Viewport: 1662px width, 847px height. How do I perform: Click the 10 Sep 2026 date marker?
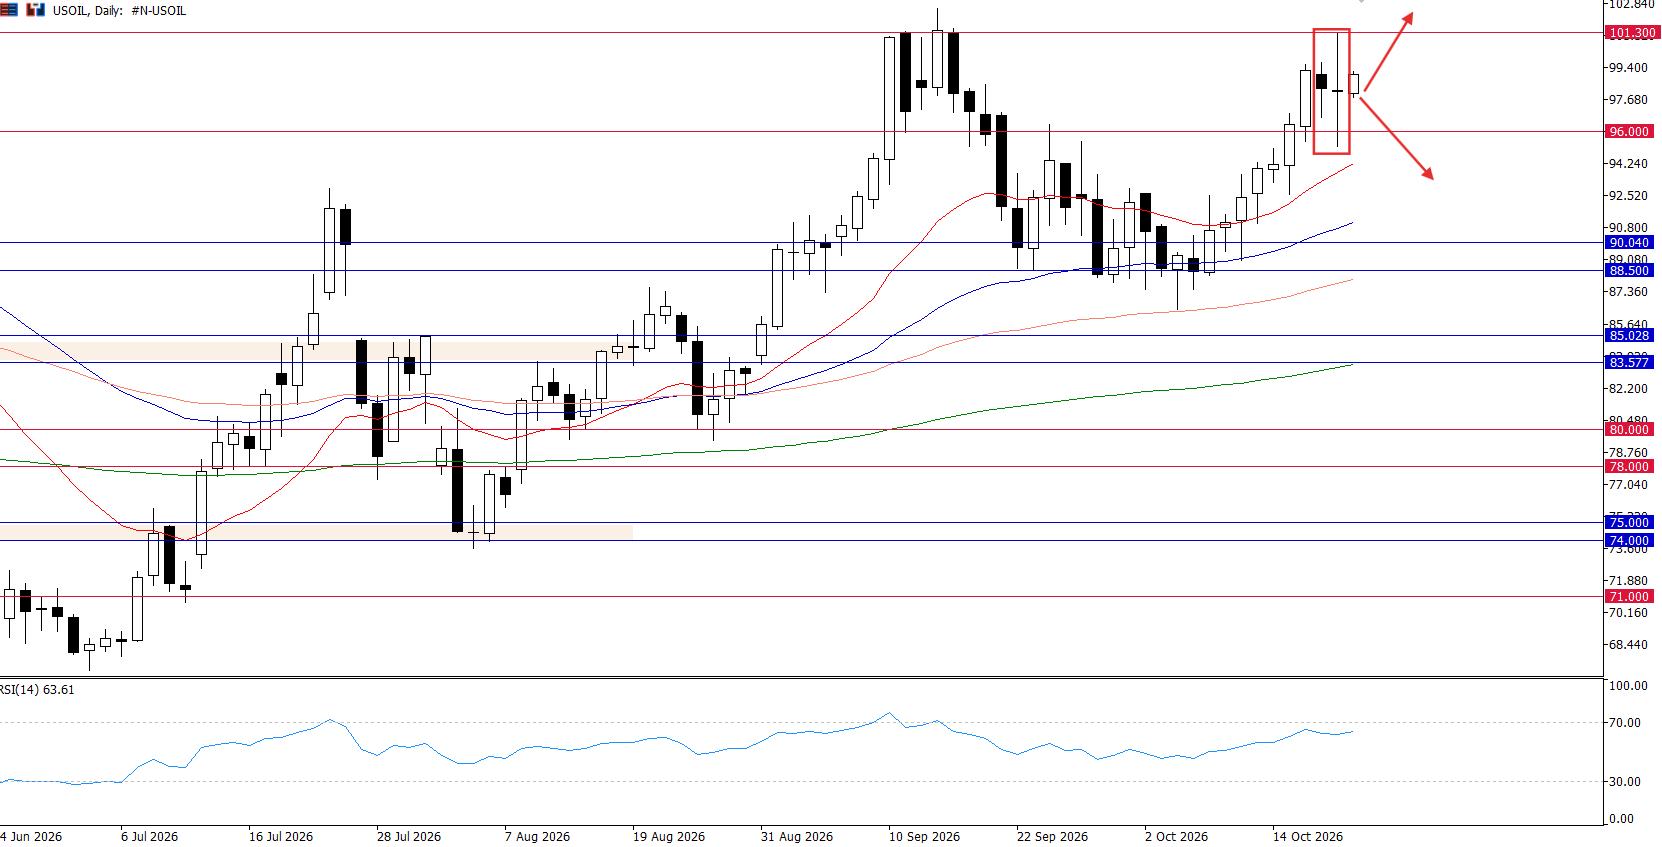click(x=924, y=836)
